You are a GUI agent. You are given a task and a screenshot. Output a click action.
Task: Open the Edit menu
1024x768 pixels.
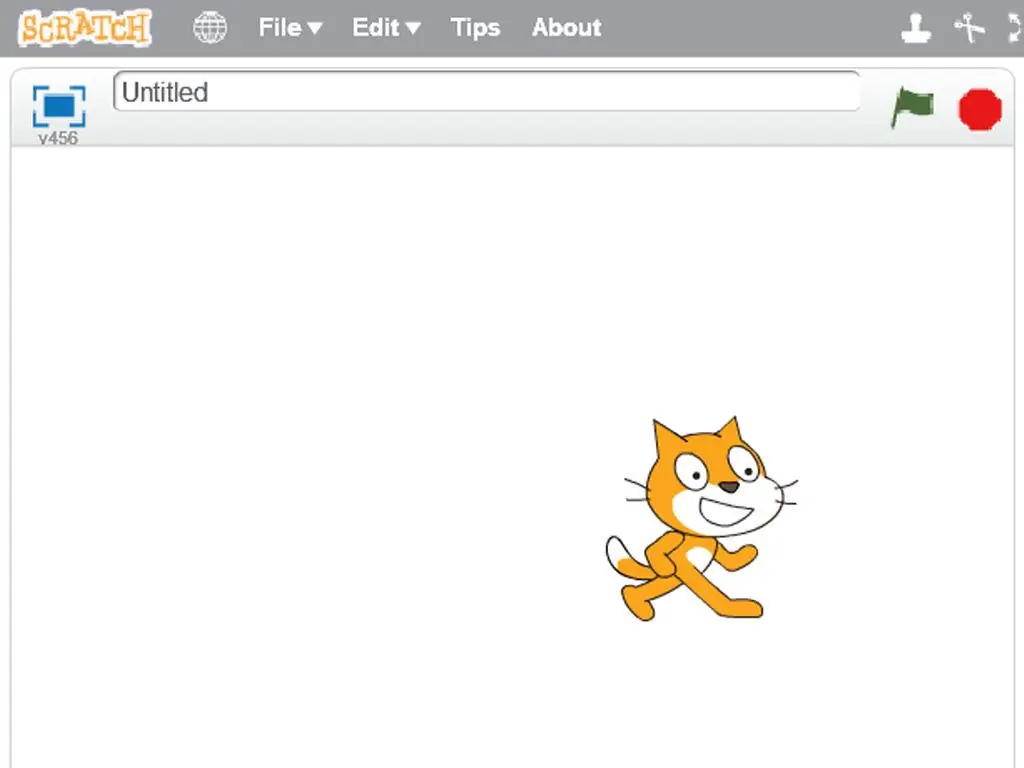click(386, 27)
